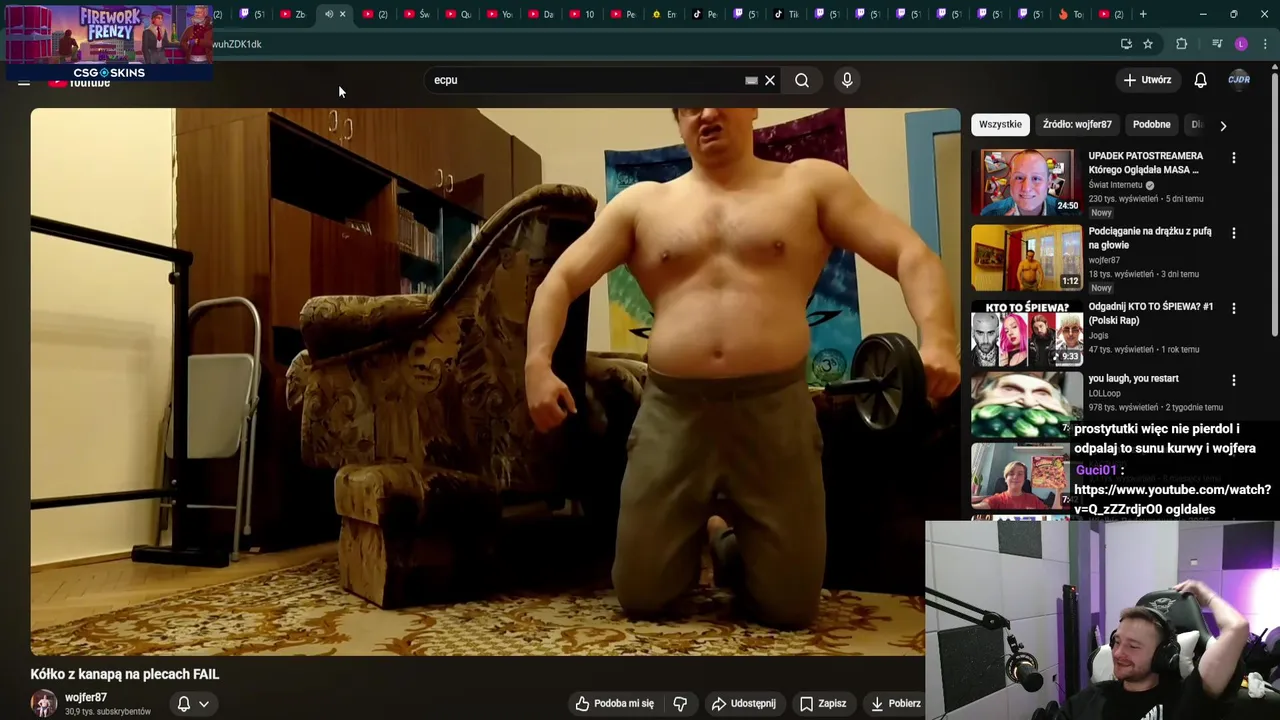The width and height of the screenshot is (1280, 720).
Task: Clear the search query with the X
Action: pyautogui.click(x=770, y=80)
